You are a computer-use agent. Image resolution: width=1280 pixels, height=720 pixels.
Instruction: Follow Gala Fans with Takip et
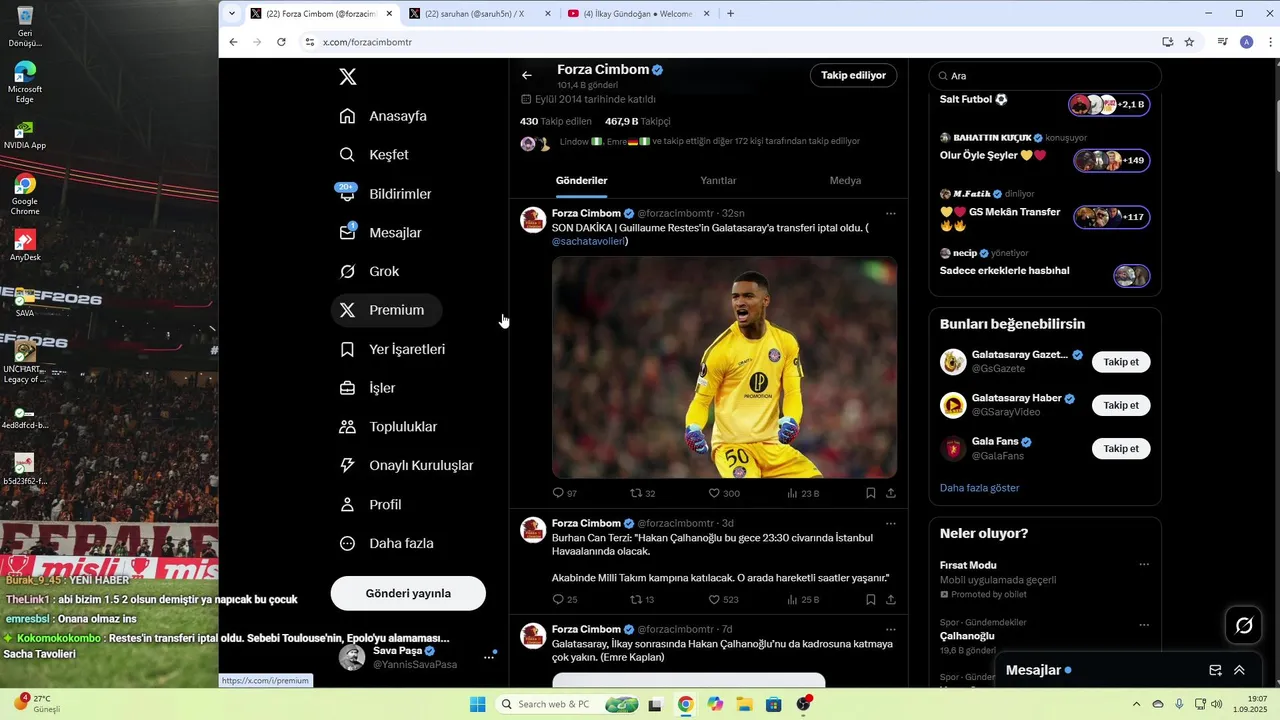[1121, 449]
